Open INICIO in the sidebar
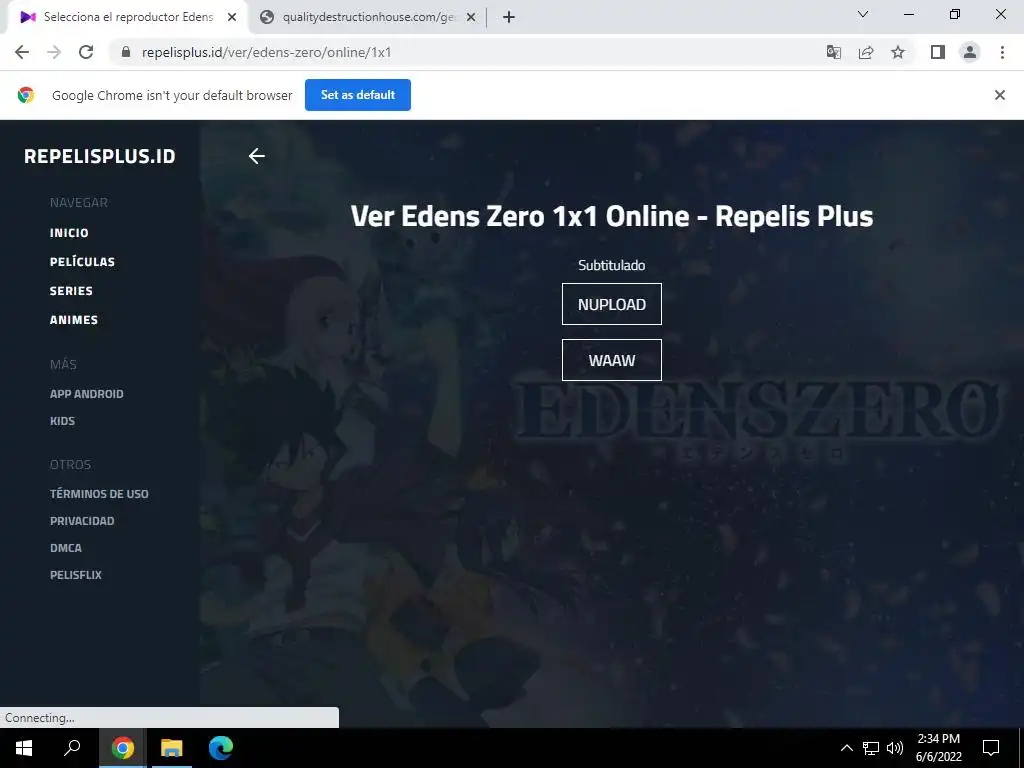 (69, 232)
